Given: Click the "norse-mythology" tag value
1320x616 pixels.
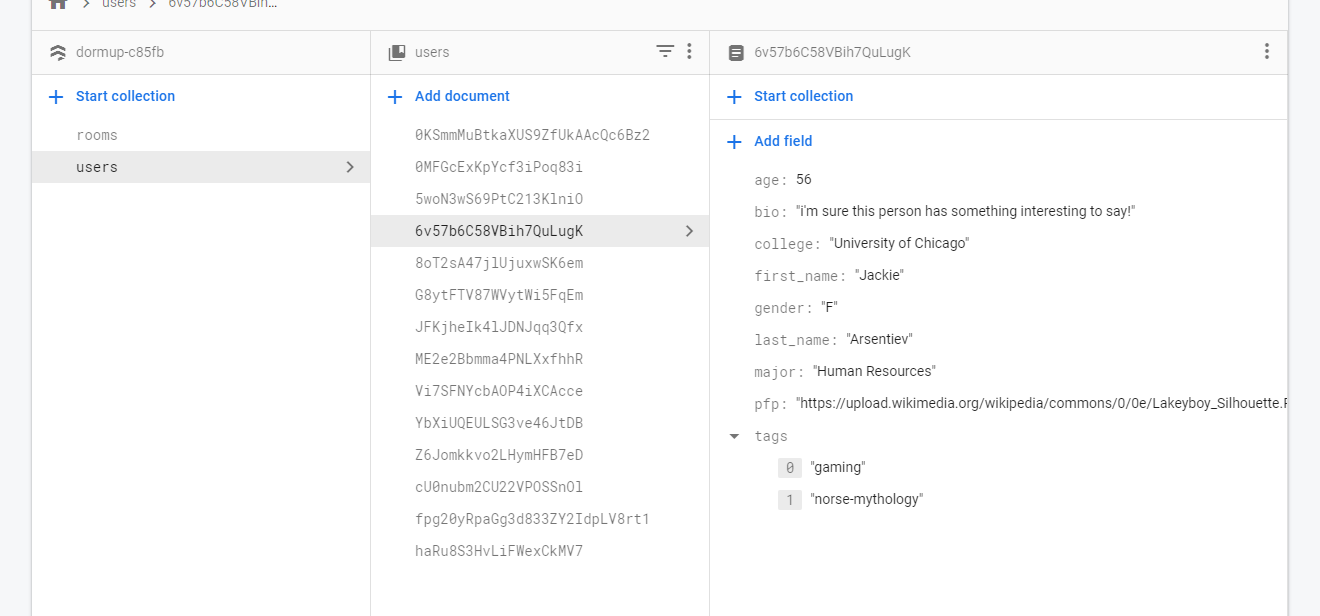Looking at the screenshot, I should [866, 499].
